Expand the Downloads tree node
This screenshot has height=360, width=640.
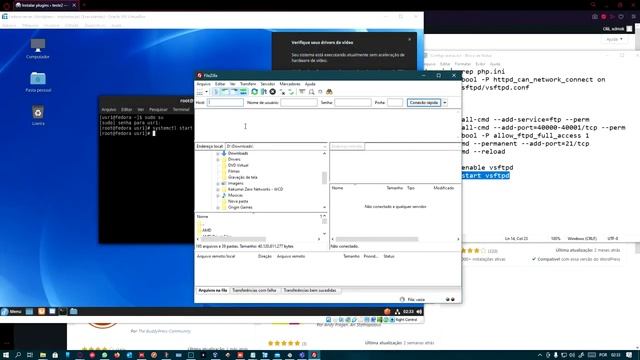click(218, 153)
